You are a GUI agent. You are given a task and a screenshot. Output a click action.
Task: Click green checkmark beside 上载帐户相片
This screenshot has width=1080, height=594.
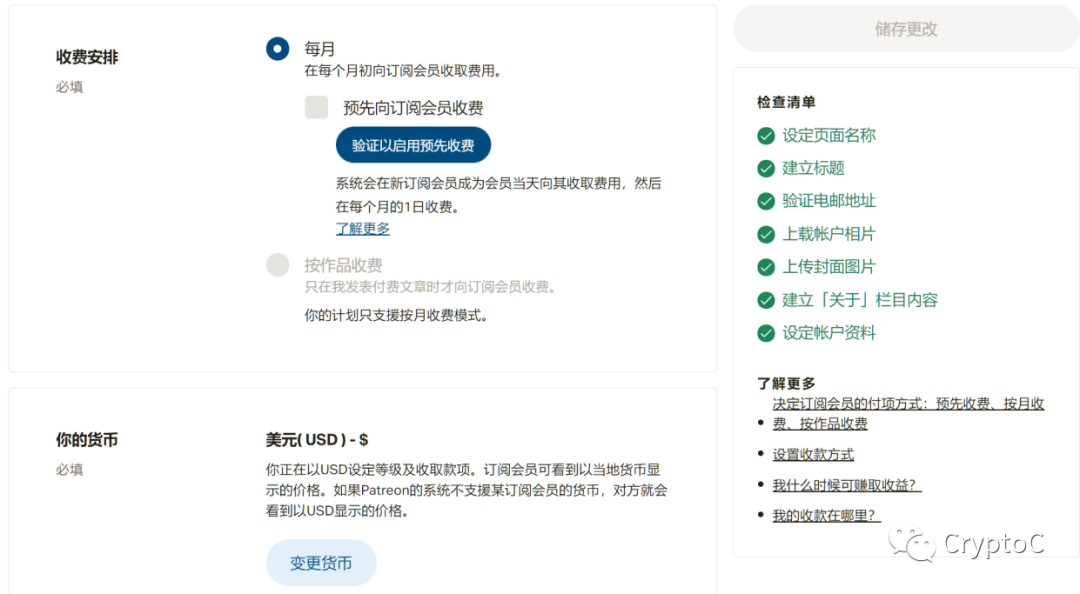click(x=766, y=234)
